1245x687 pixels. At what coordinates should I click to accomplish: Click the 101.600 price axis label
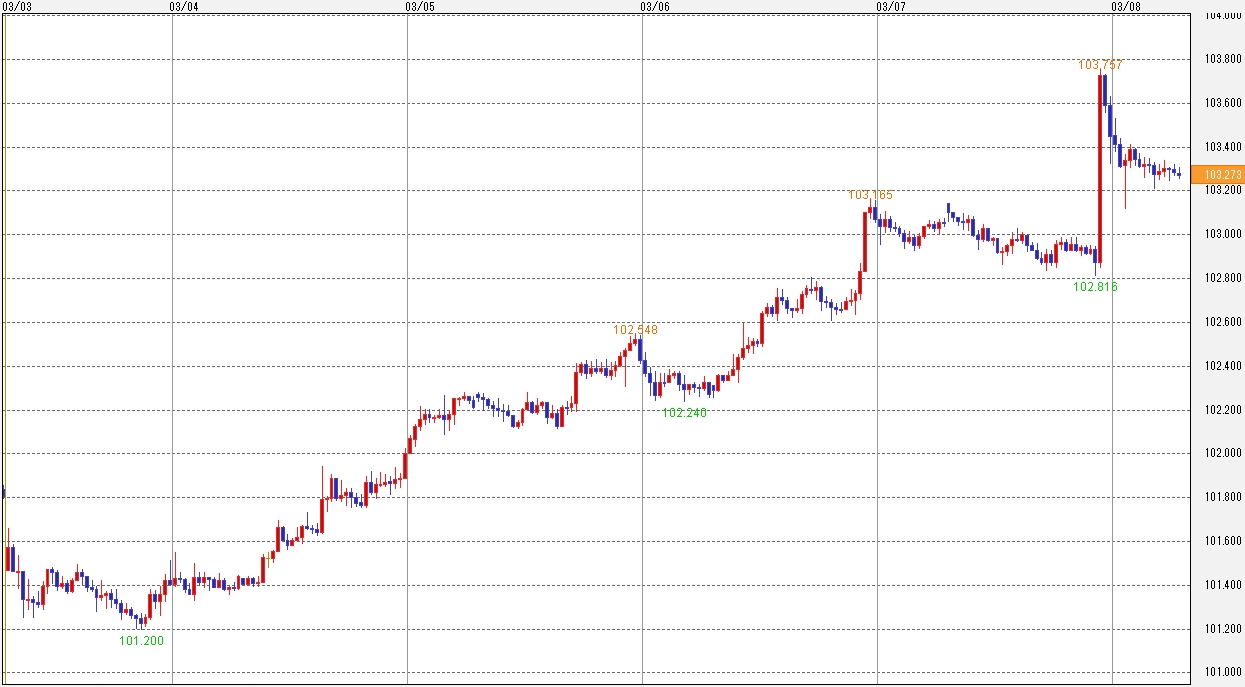(x=1223, y=541)
